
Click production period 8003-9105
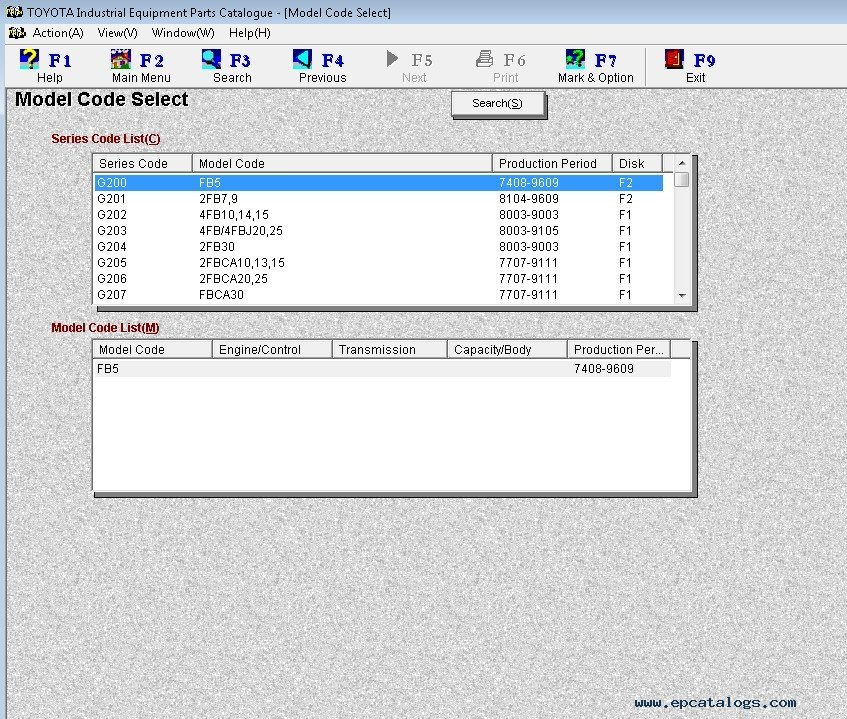(x=529, y=231)
